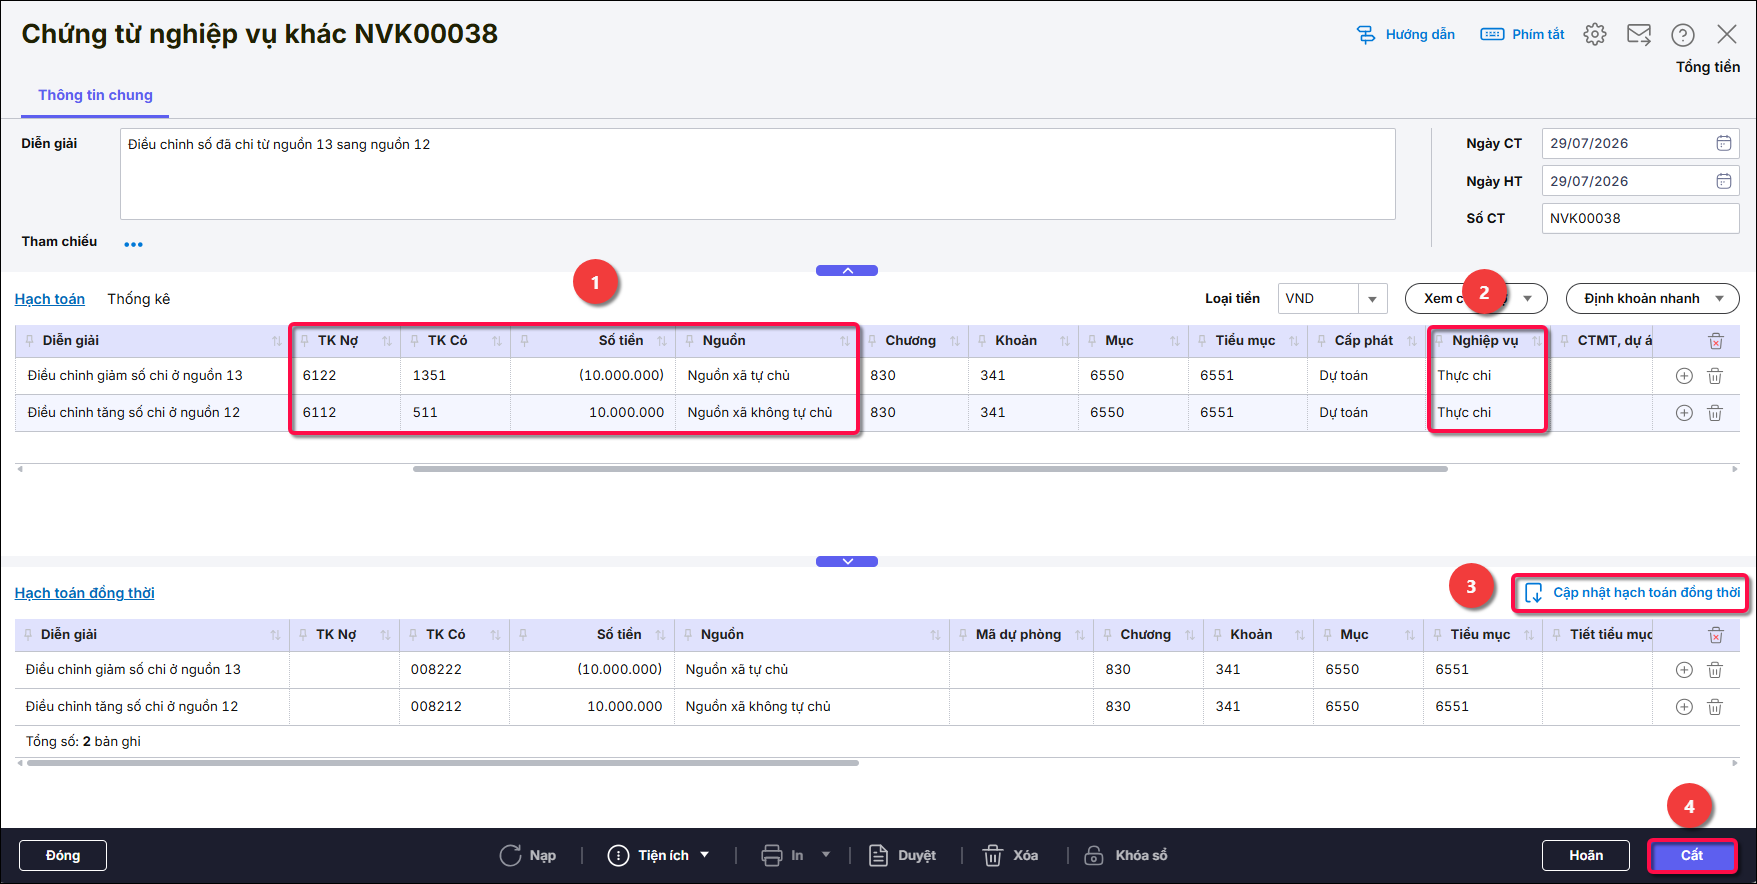Delete all rows icon in Hạch toán đồng thời header
Screen dimensions: 1757x884
coord(1716,635)
